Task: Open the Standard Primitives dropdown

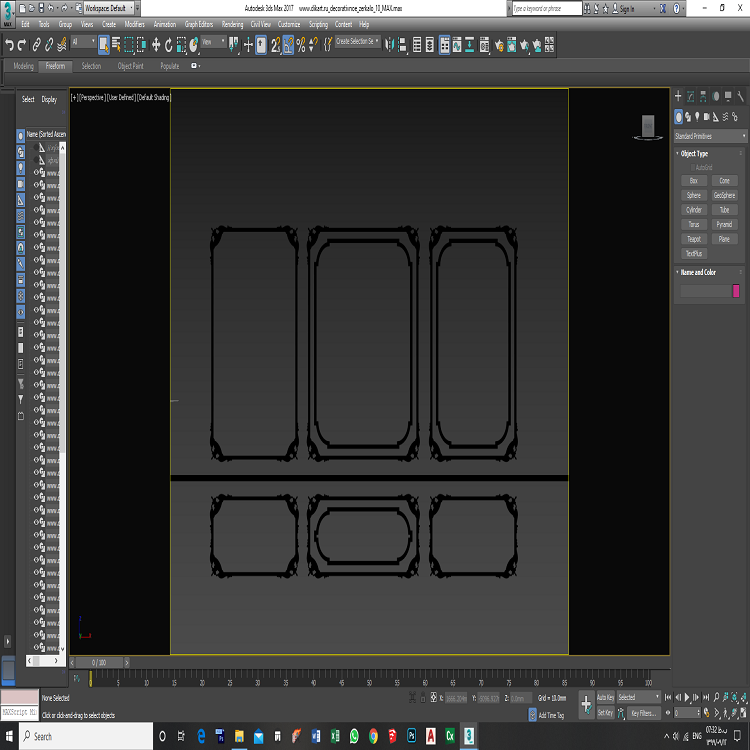Action: (710, 136)
